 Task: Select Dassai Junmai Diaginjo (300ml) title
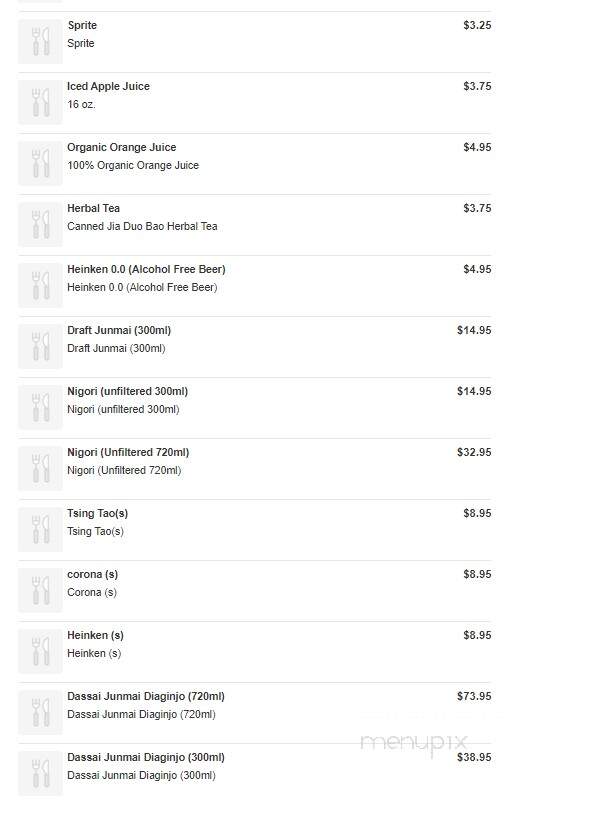point(146,758)
